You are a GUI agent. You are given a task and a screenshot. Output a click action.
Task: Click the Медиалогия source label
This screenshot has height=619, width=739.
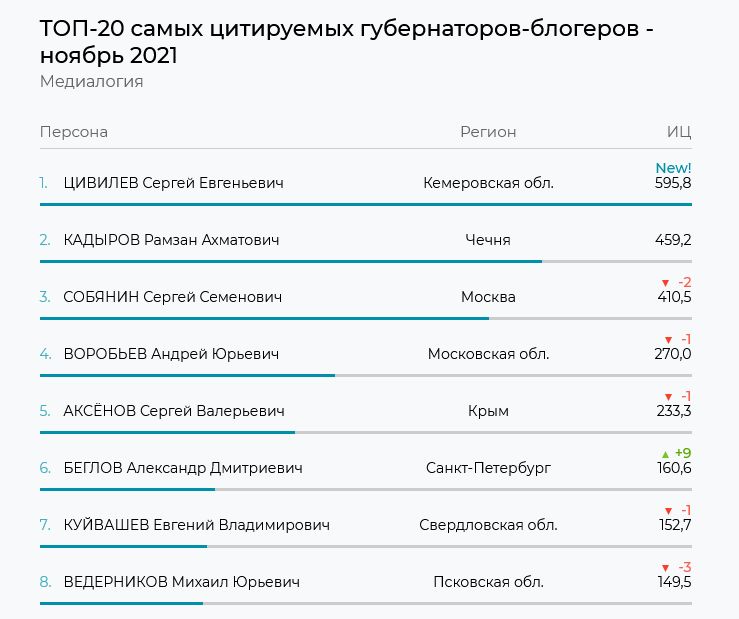tap(91, 82)
